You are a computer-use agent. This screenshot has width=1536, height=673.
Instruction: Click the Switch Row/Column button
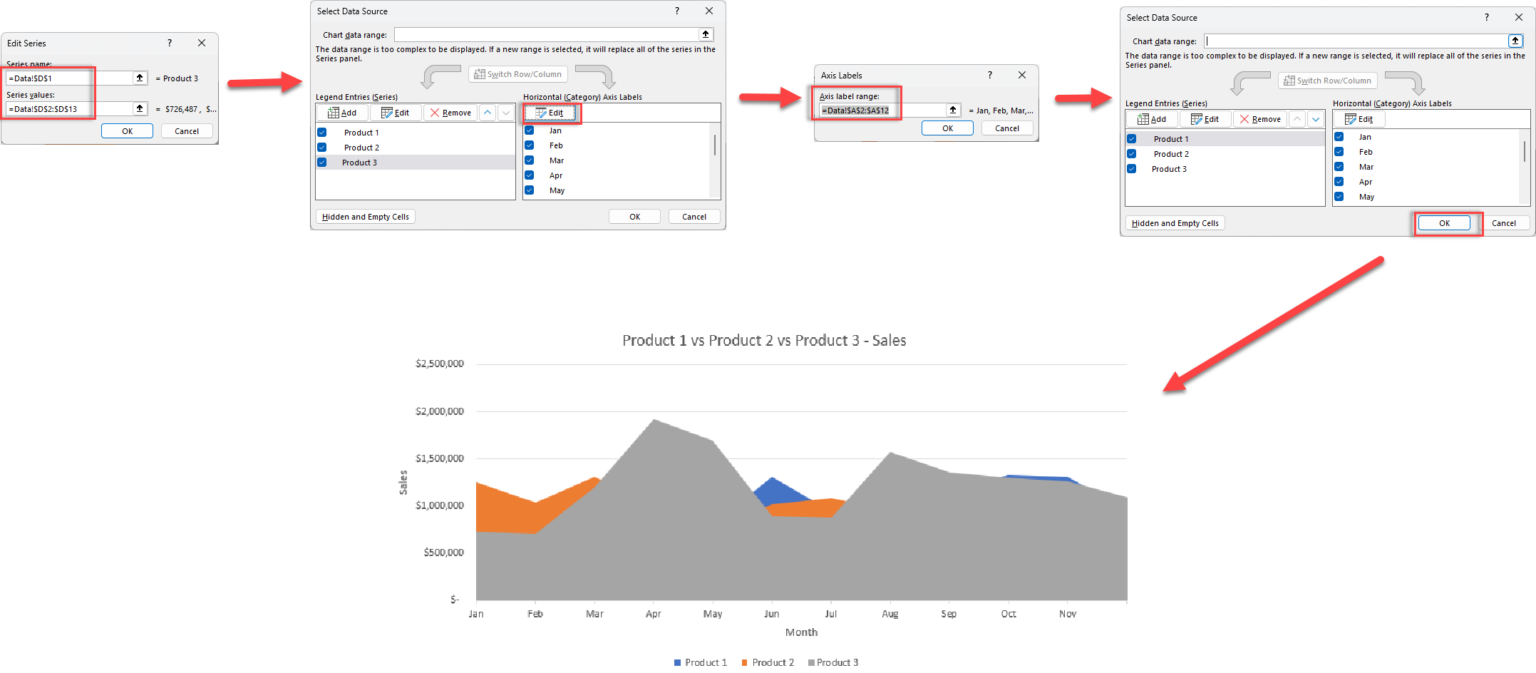click(517, 73)
